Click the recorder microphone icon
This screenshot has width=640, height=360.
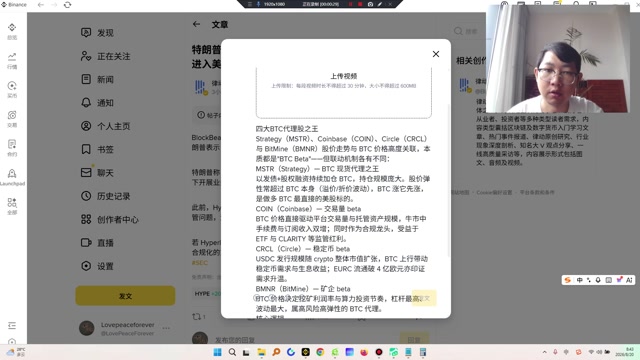click(258, 4)
